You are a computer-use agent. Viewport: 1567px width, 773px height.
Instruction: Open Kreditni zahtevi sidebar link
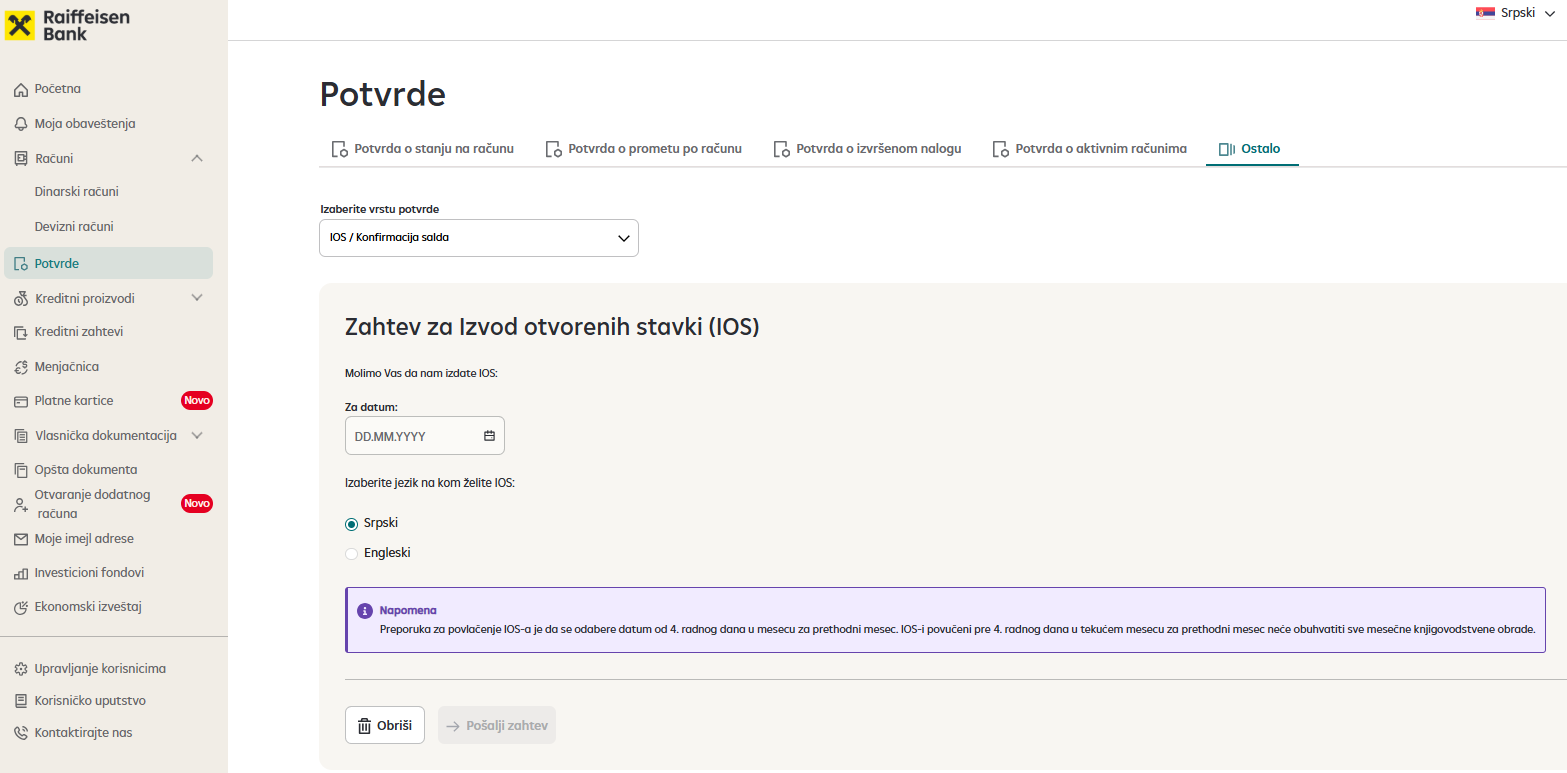click(x=79, y=332)
